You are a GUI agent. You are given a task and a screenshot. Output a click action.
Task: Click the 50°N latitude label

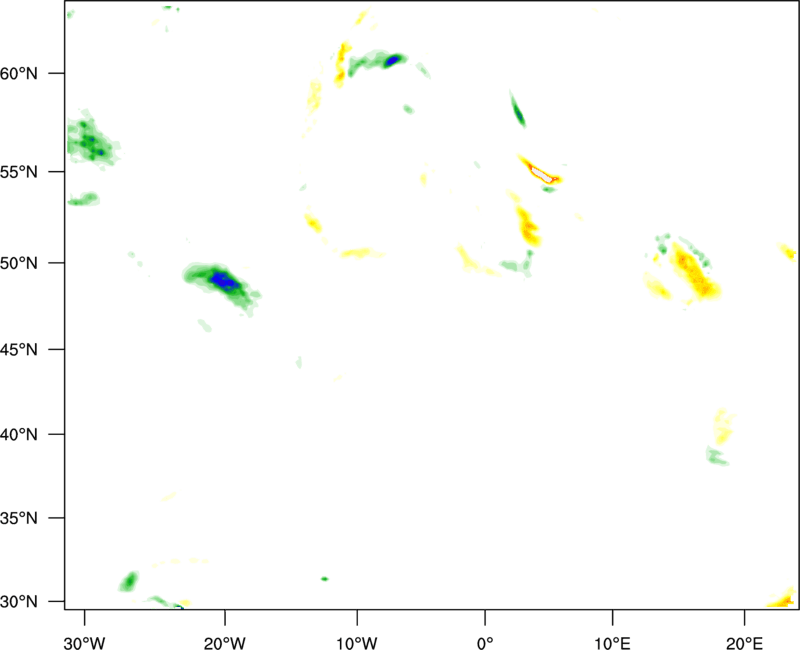point(19,263)
